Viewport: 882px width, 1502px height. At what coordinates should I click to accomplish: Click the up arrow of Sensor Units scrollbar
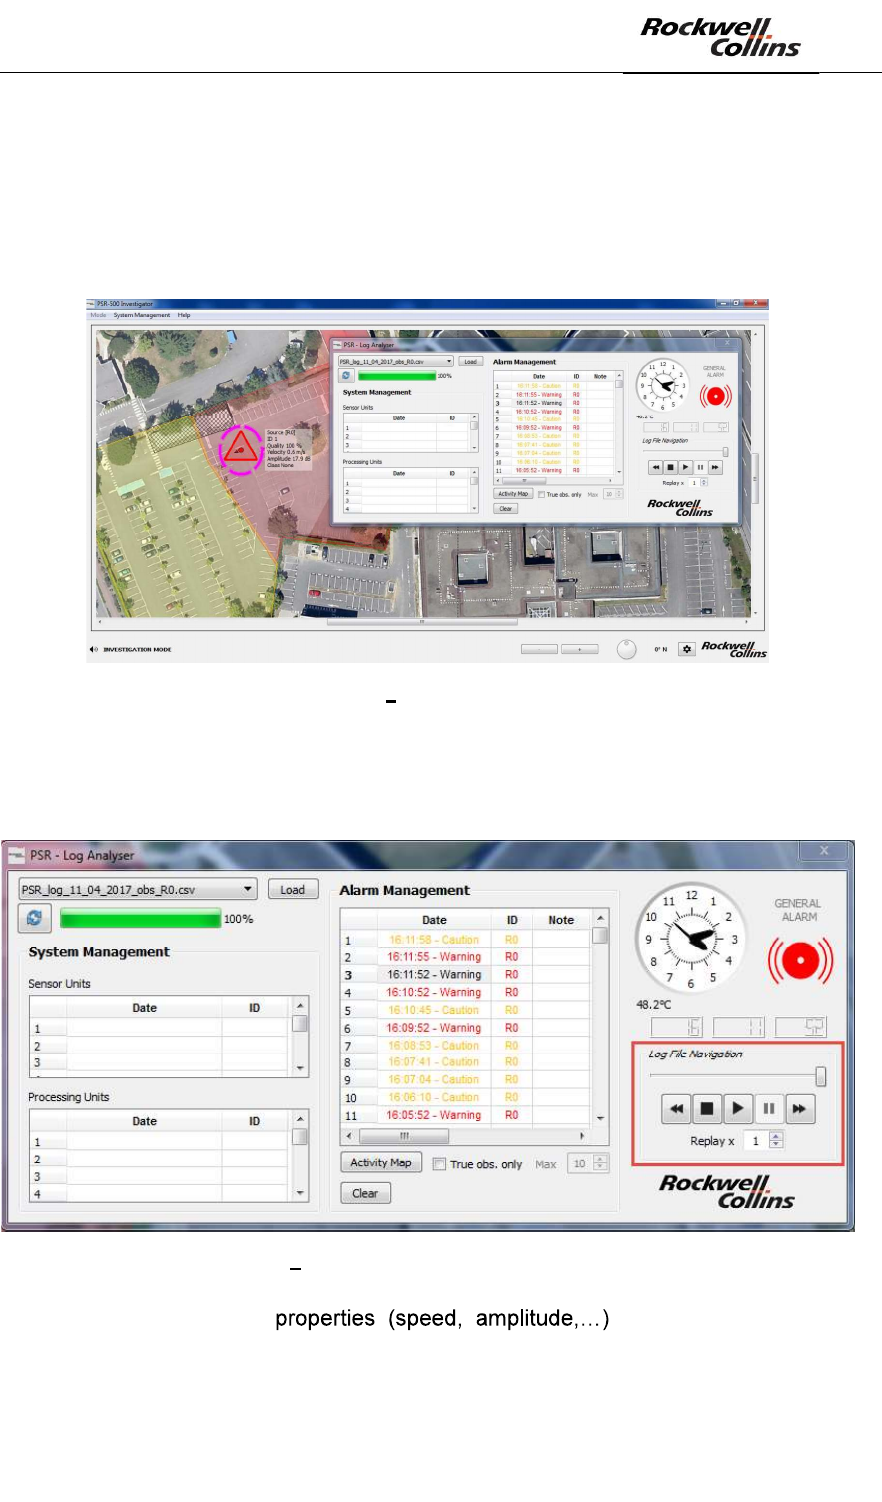click(300, 1005)
